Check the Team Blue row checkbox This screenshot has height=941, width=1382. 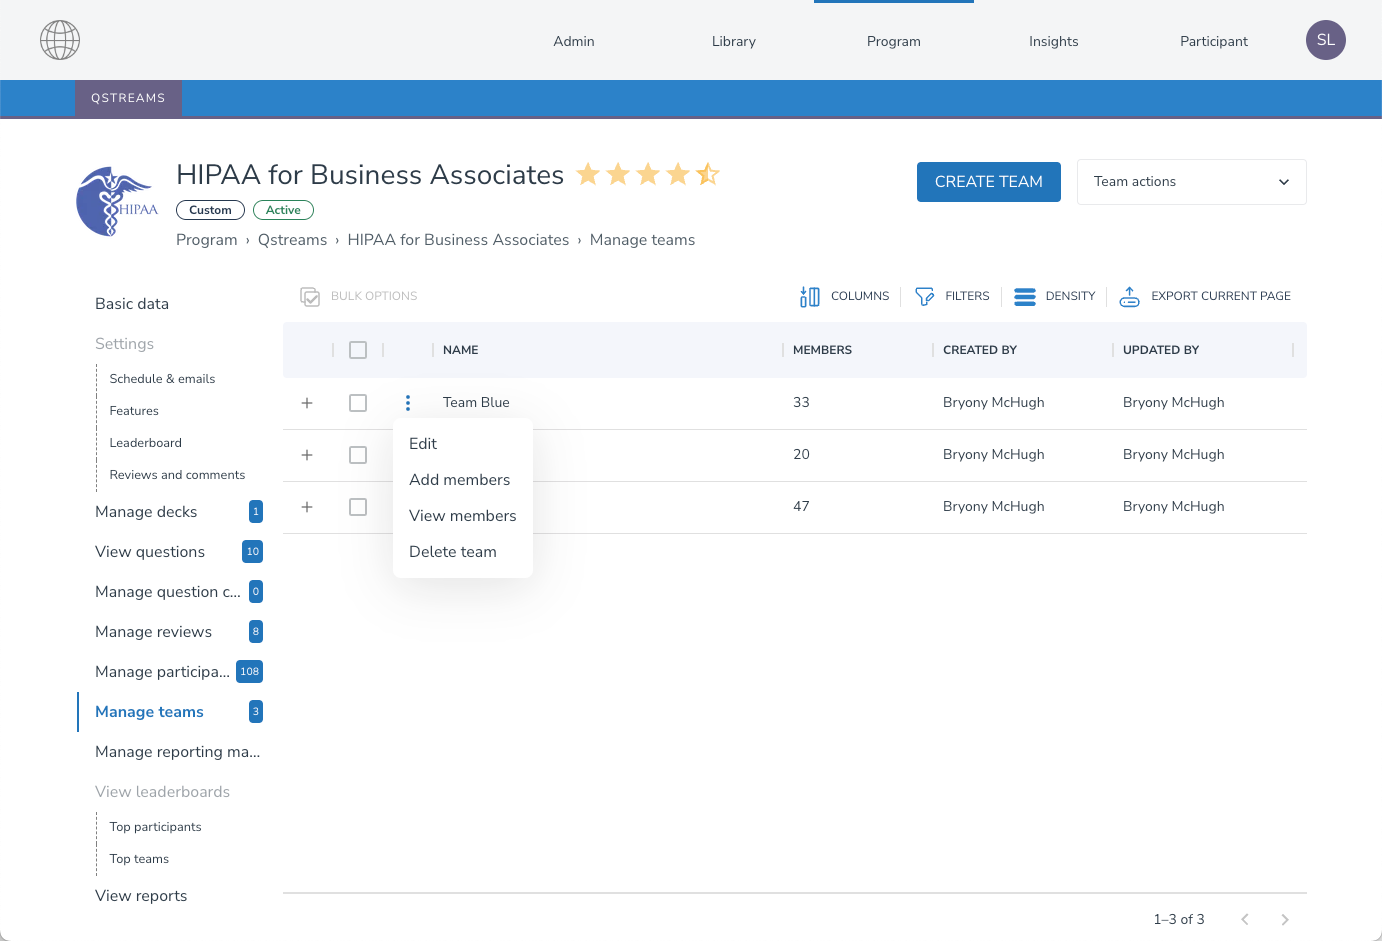358,403
